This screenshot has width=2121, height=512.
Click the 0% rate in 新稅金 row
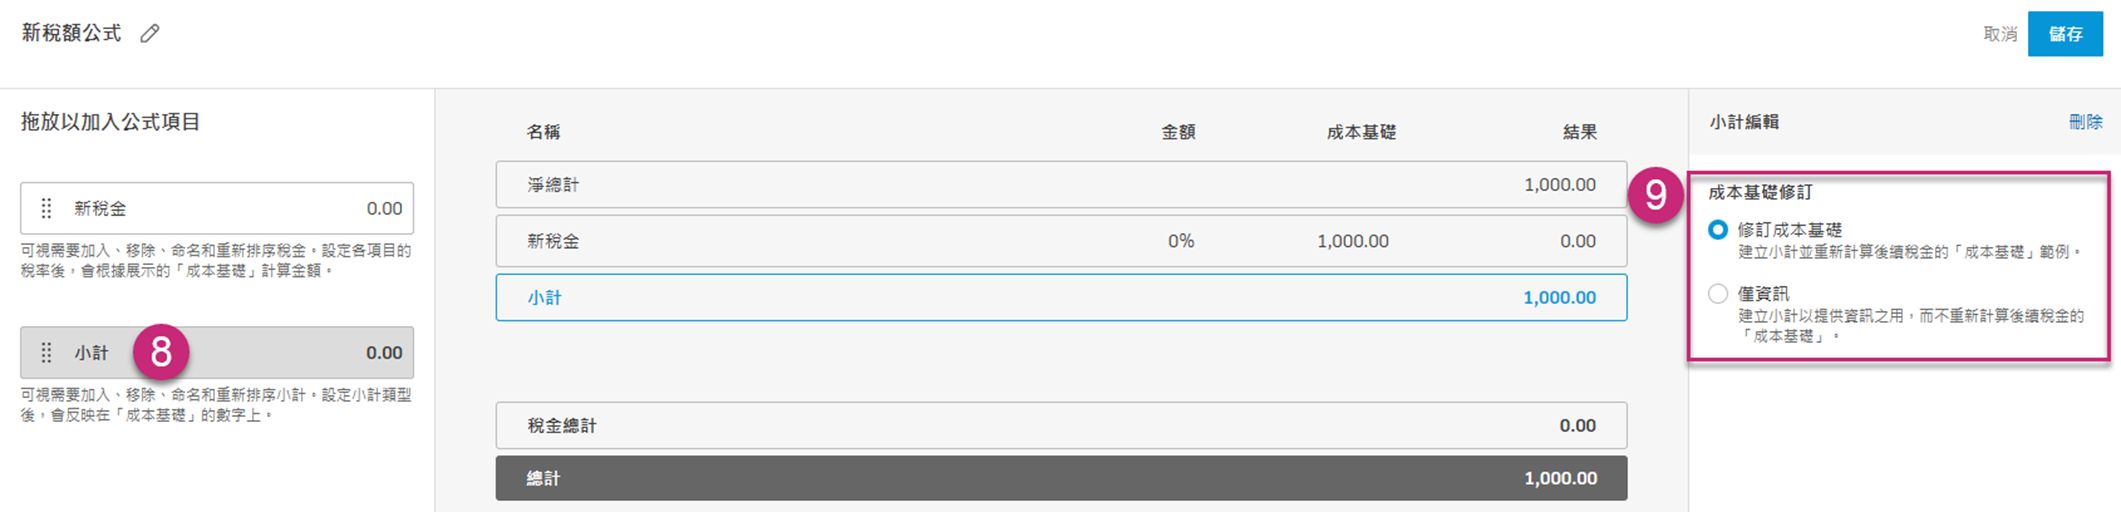1180,241
